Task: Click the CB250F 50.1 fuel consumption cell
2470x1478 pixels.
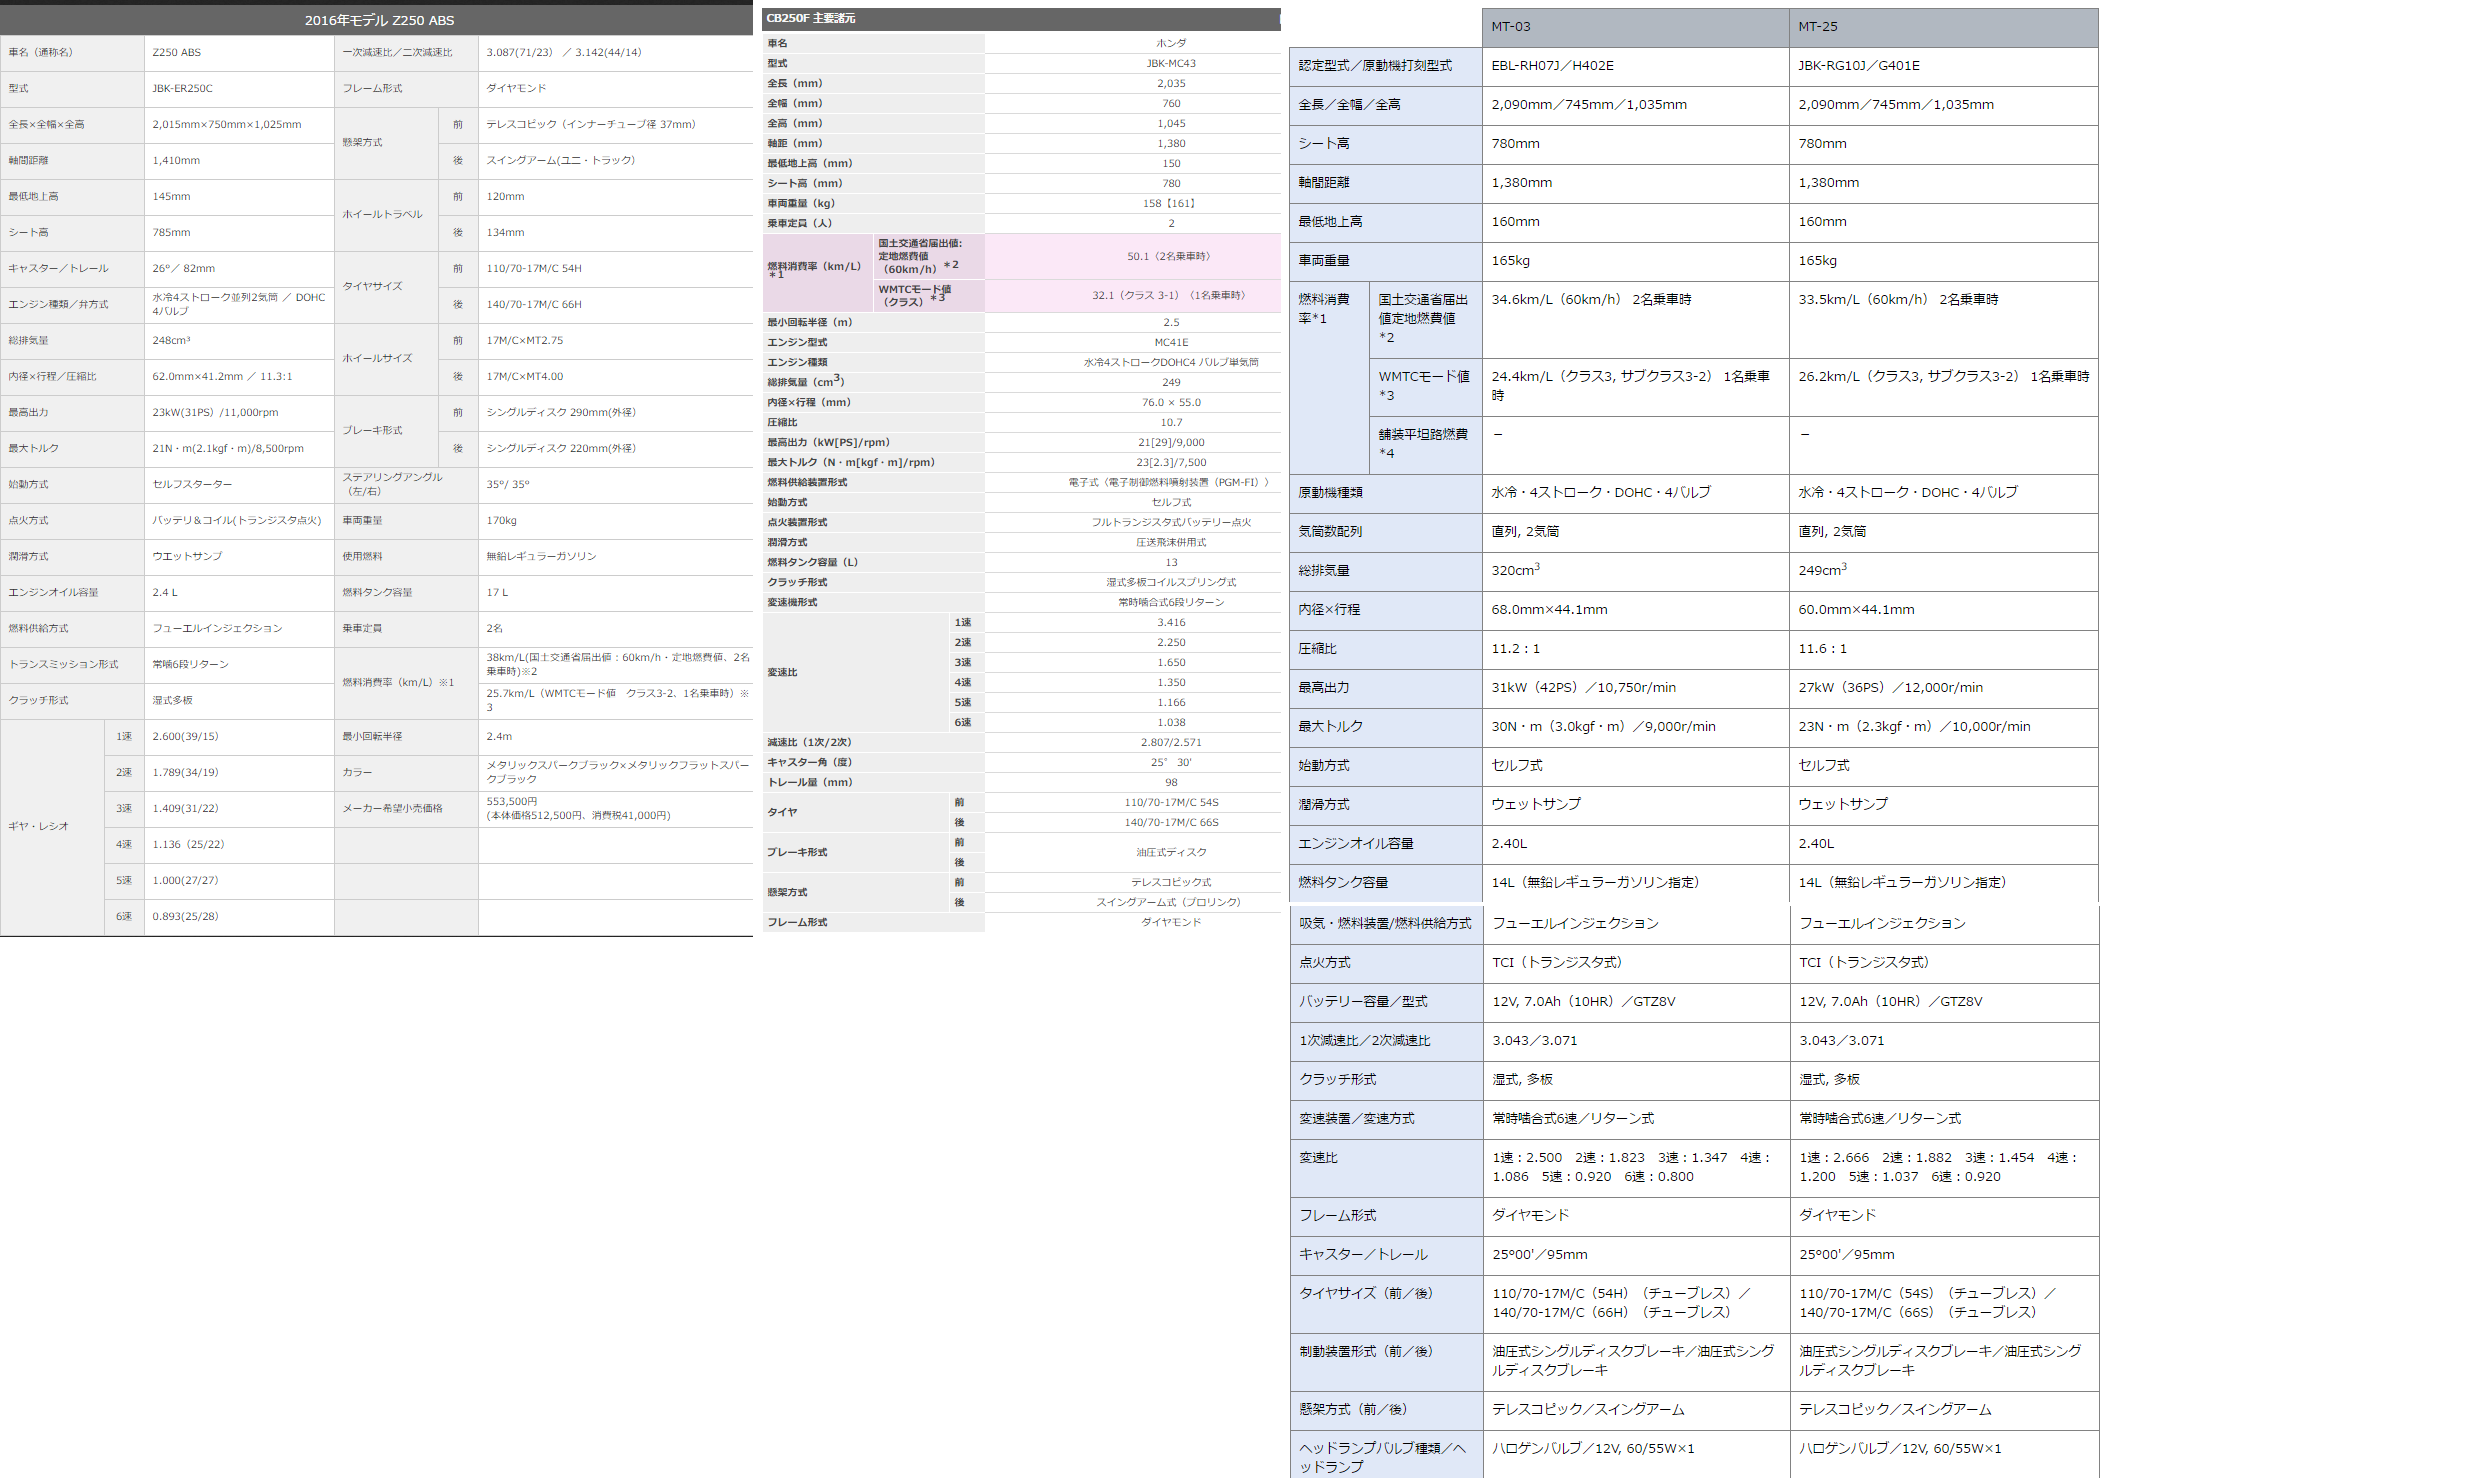Action: pos(1168,256)
